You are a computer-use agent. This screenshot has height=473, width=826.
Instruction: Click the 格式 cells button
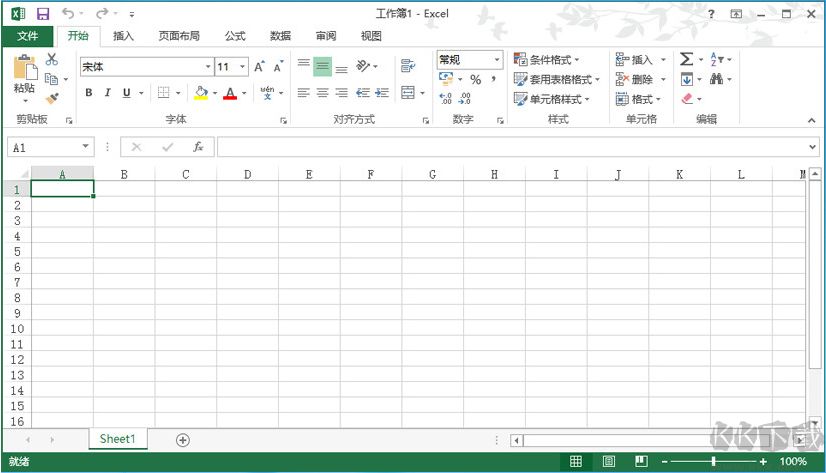coord(638,99)
